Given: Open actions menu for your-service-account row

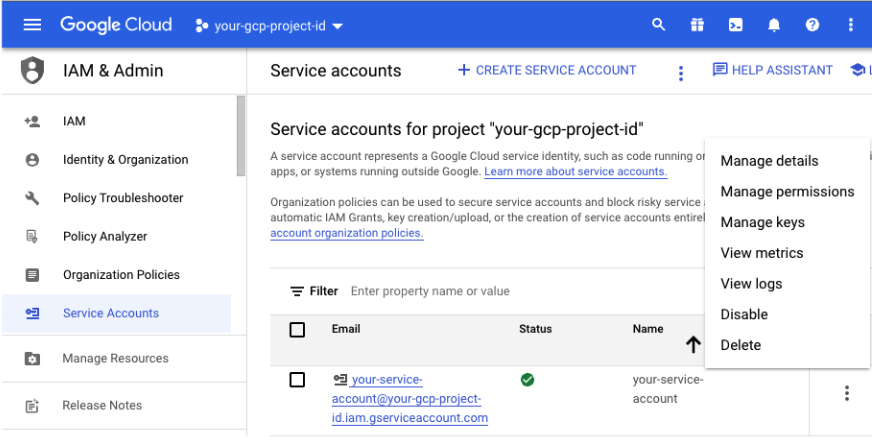Looking at the screenshot, I should [846, 393].
